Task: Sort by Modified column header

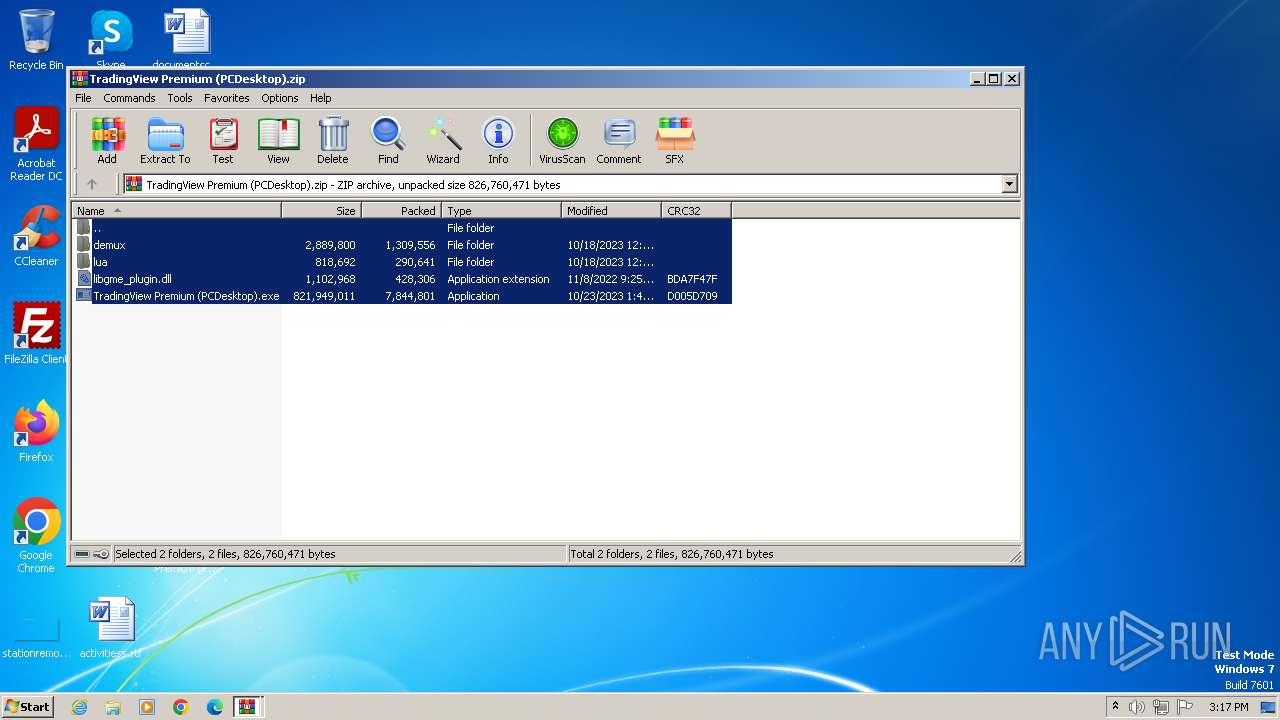Action: pos(611,210)
